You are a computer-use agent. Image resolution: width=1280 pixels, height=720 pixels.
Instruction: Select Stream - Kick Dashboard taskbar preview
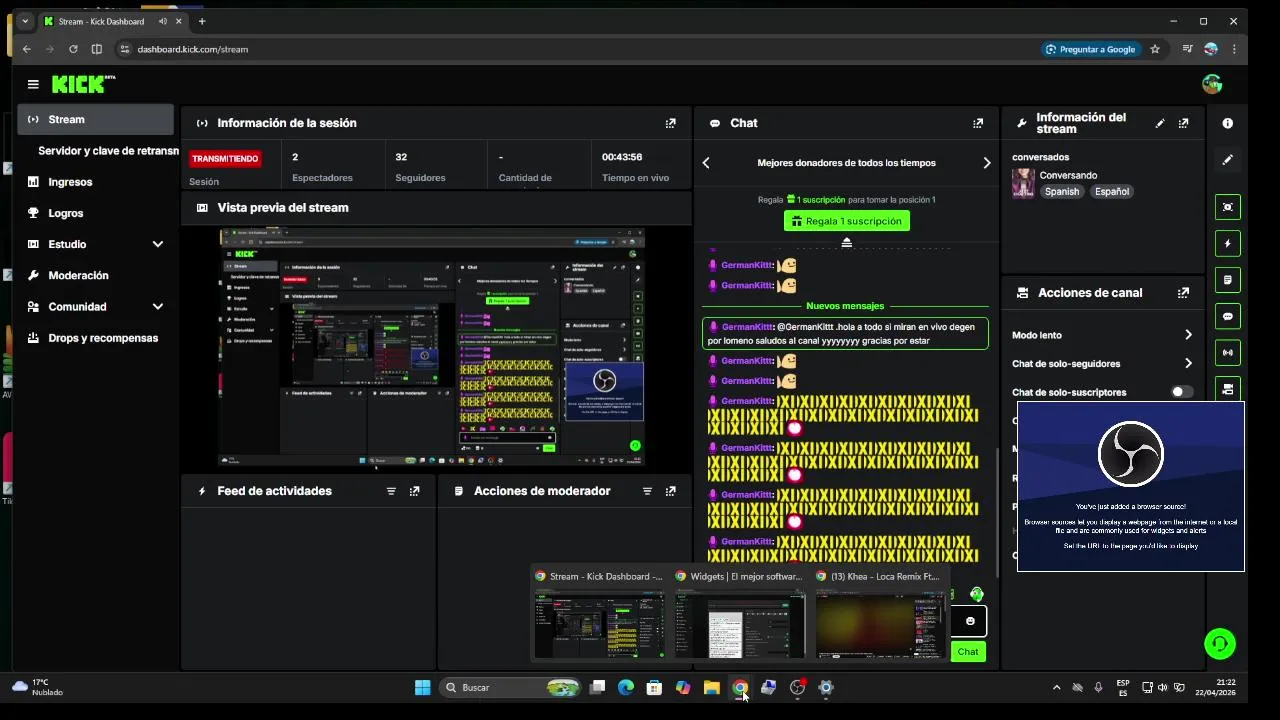coord(598,624)
